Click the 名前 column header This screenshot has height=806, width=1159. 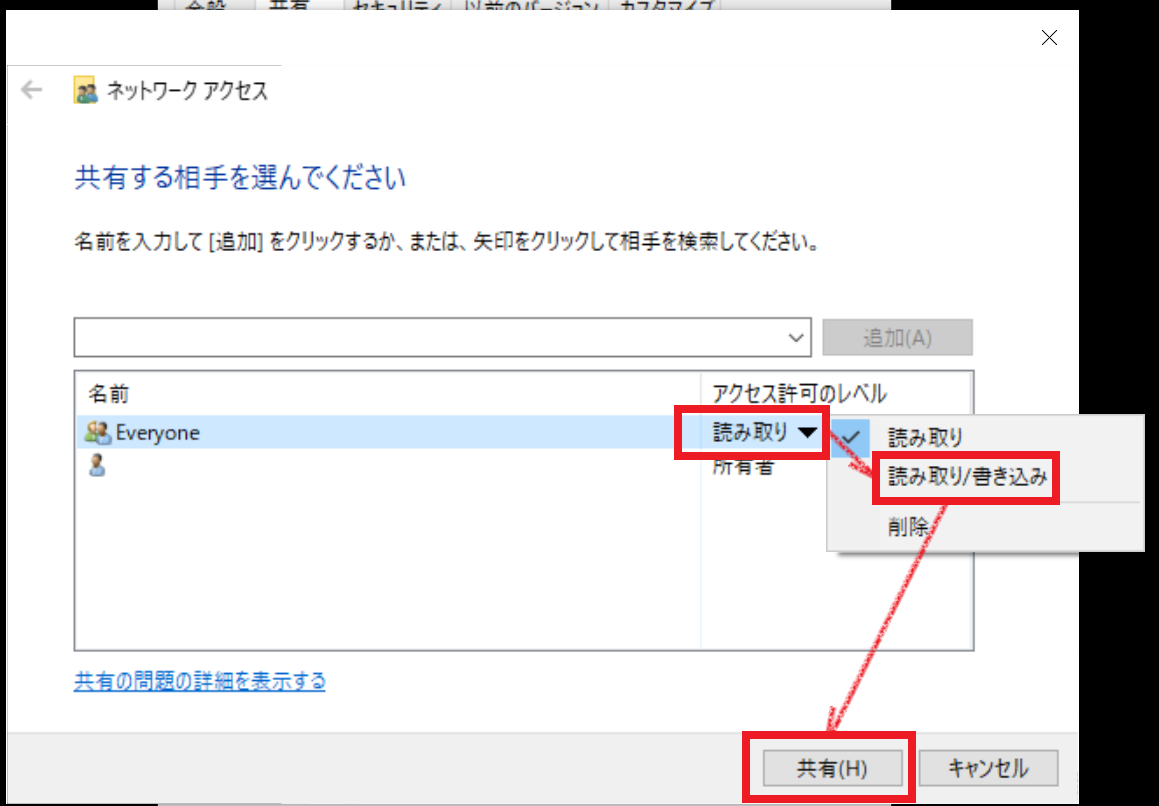coord(109,393)
